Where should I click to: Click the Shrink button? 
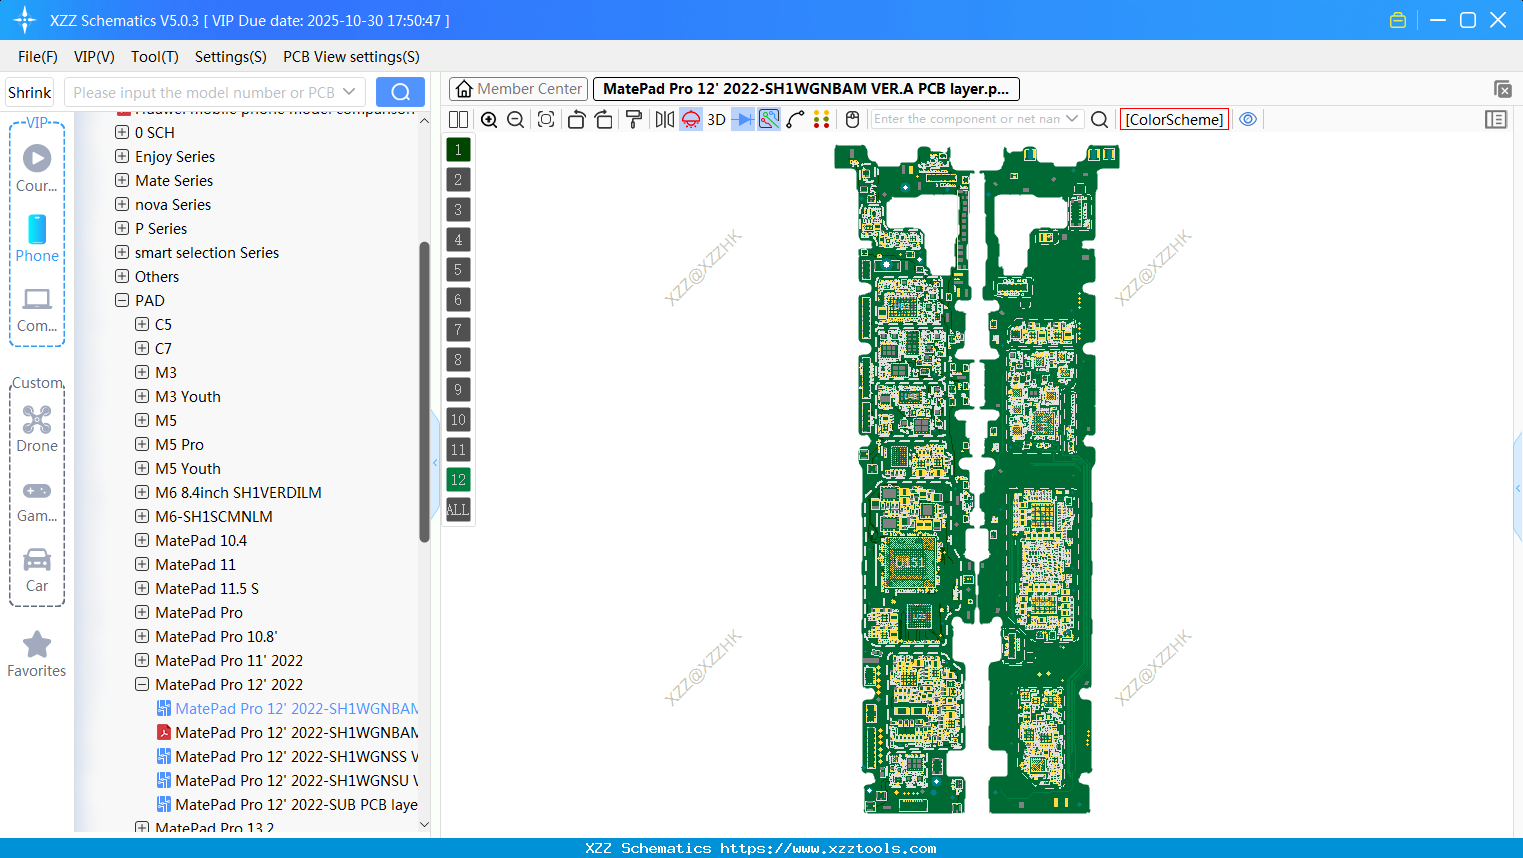[30, 92]
